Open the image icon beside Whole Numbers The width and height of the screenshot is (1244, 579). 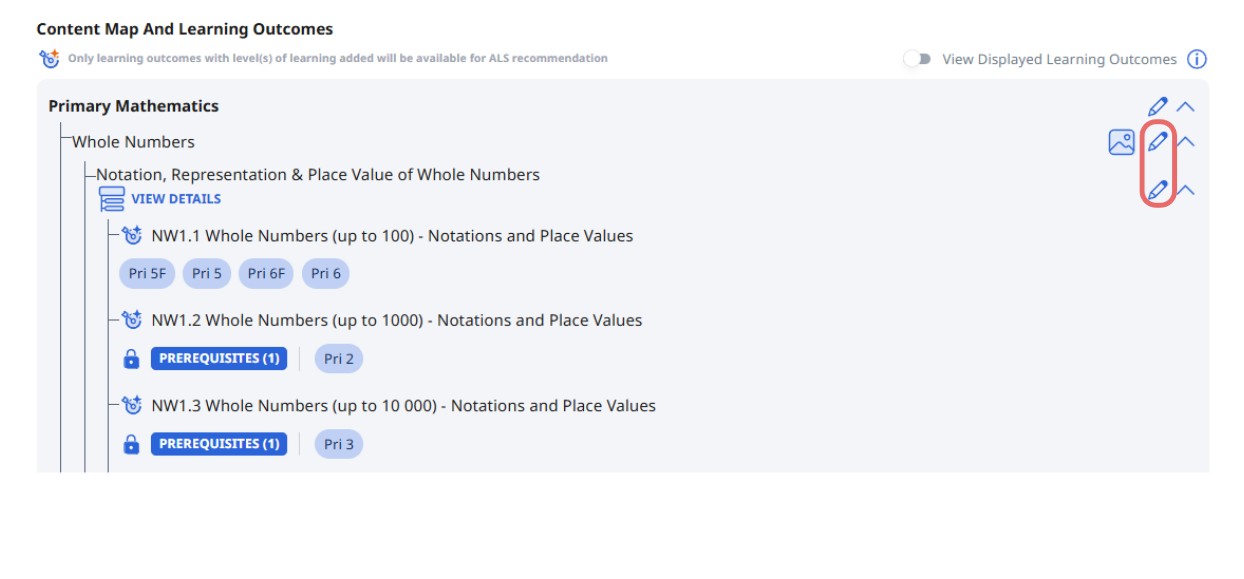coord(1121,142)
